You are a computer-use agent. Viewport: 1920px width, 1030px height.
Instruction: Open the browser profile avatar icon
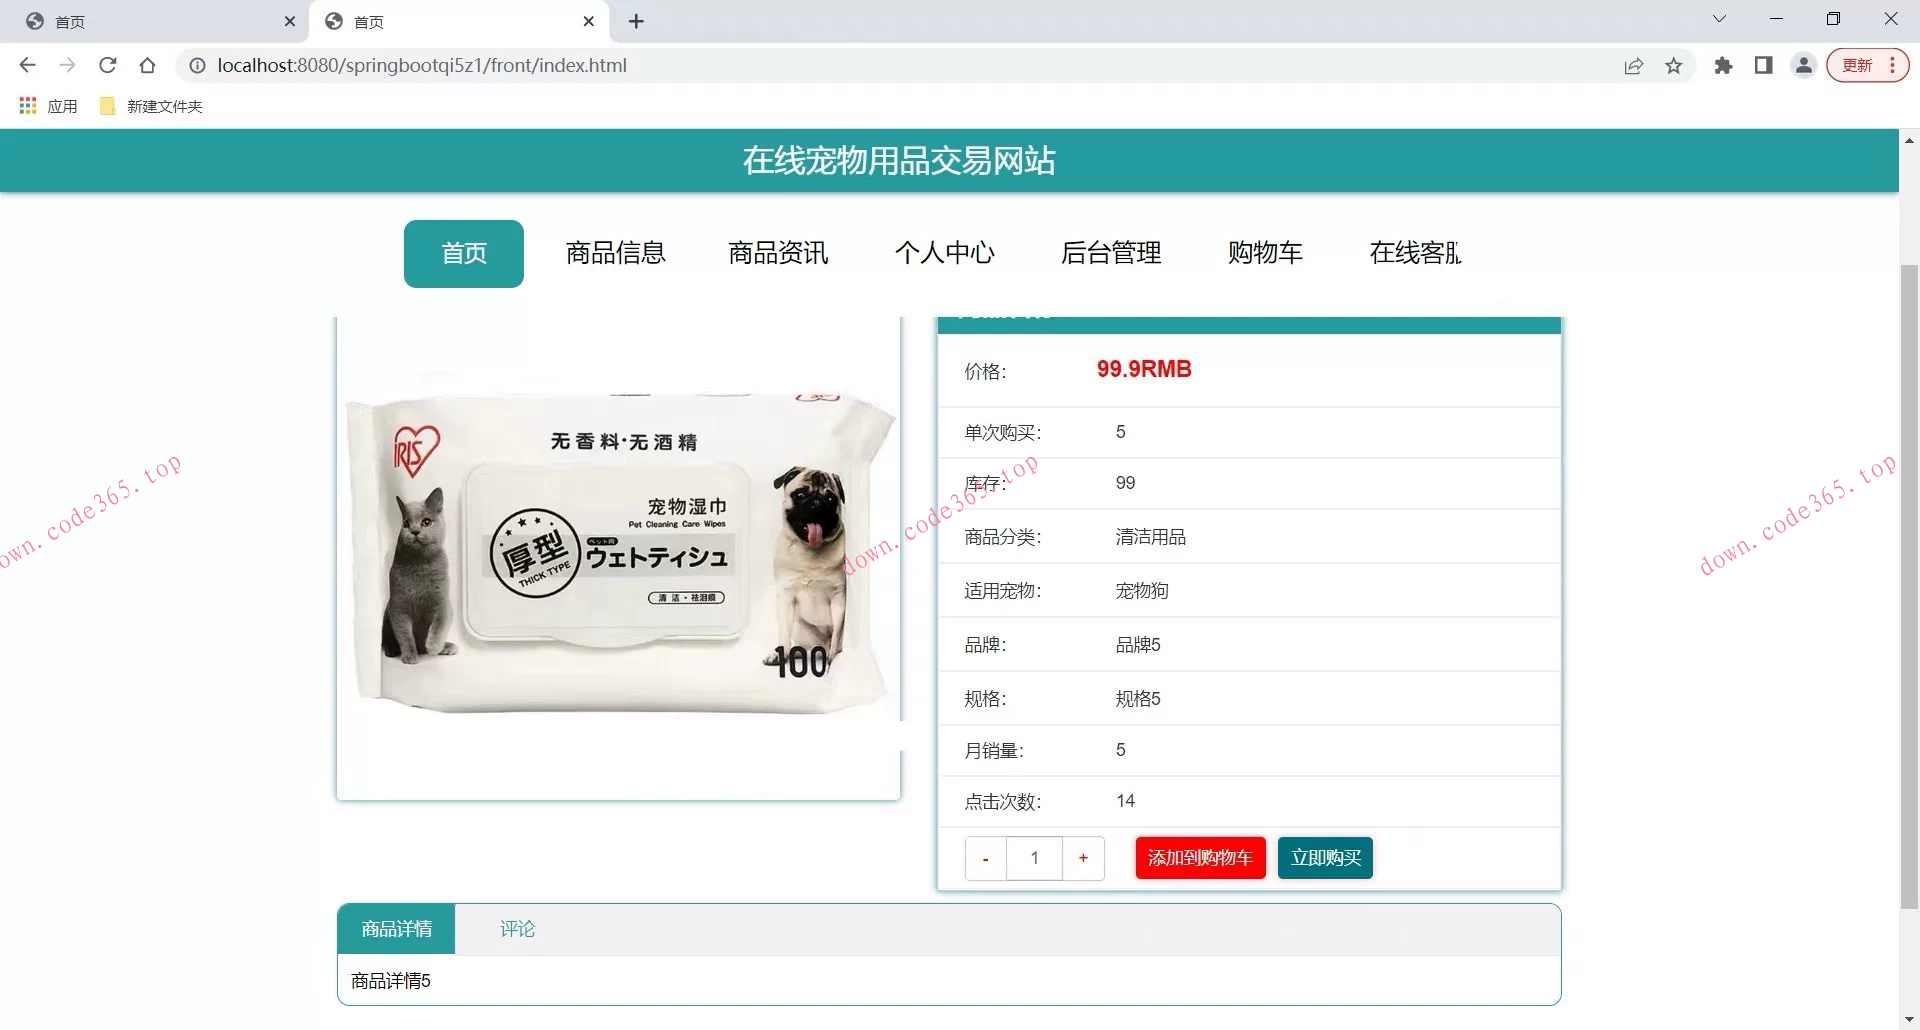point(1802,65)
